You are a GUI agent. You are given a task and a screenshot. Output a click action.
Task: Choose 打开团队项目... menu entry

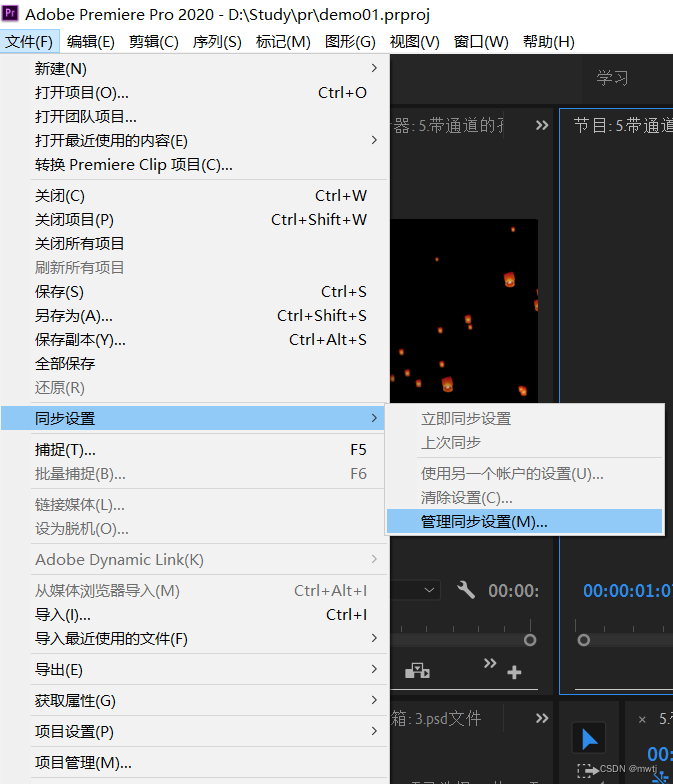point(195,116)
